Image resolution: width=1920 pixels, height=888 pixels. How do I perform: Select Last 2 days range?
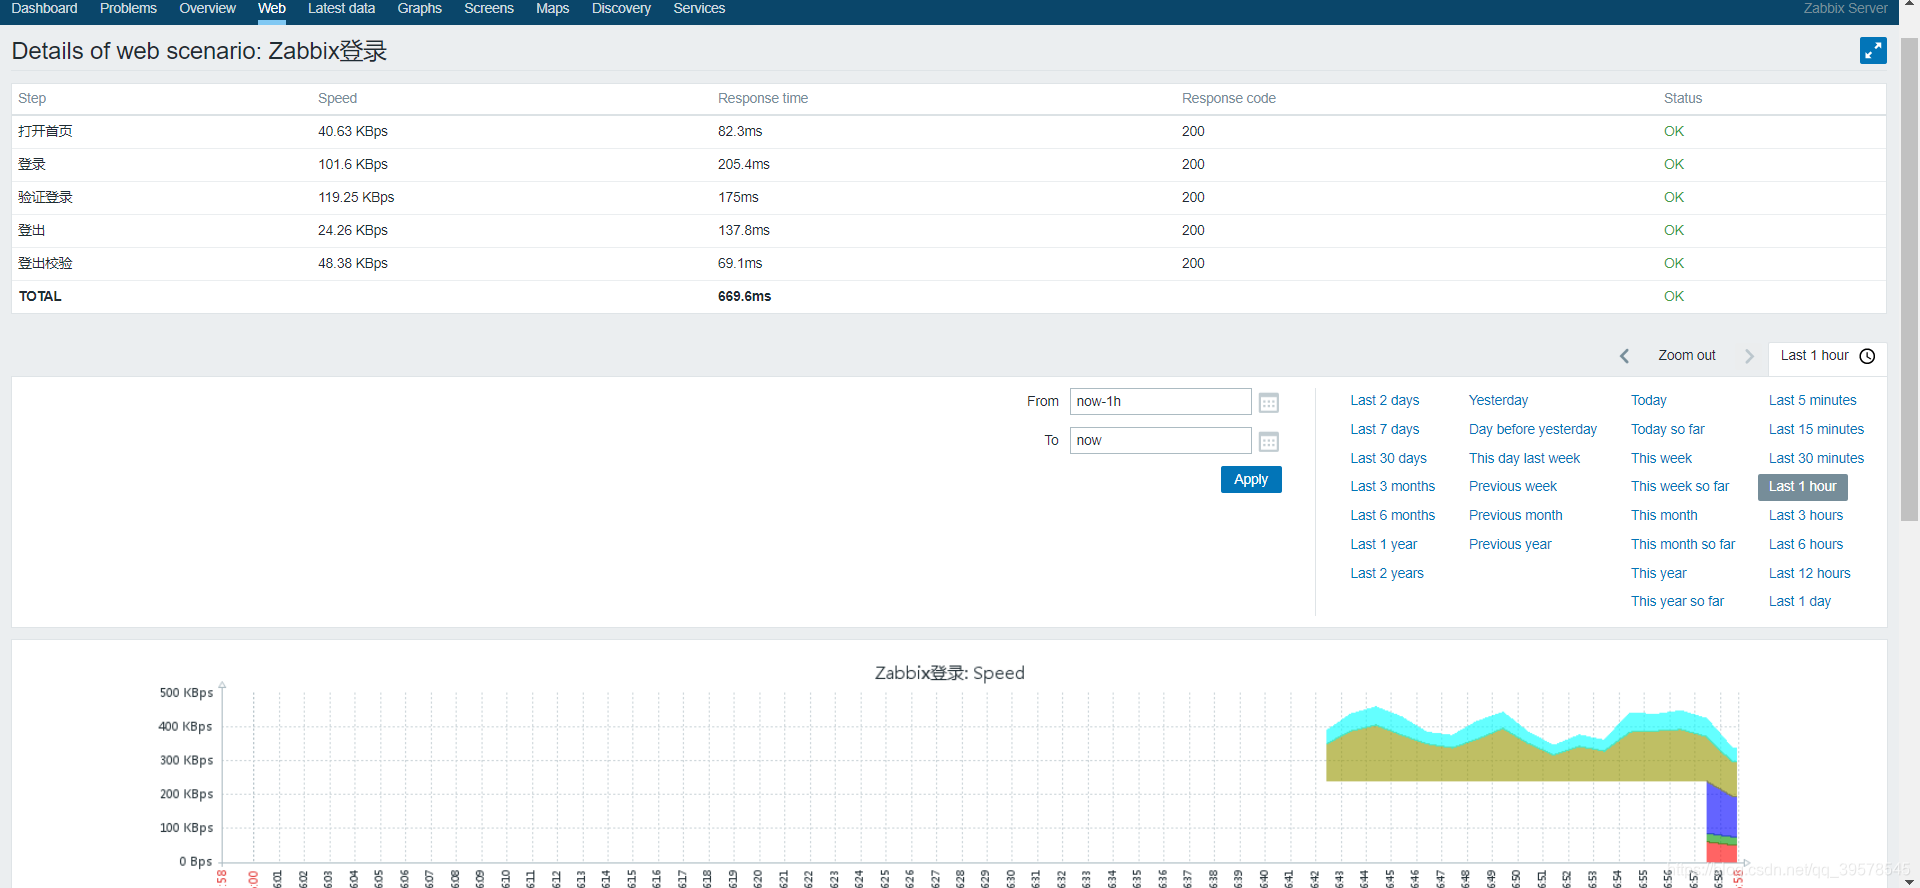point(1384,401)
